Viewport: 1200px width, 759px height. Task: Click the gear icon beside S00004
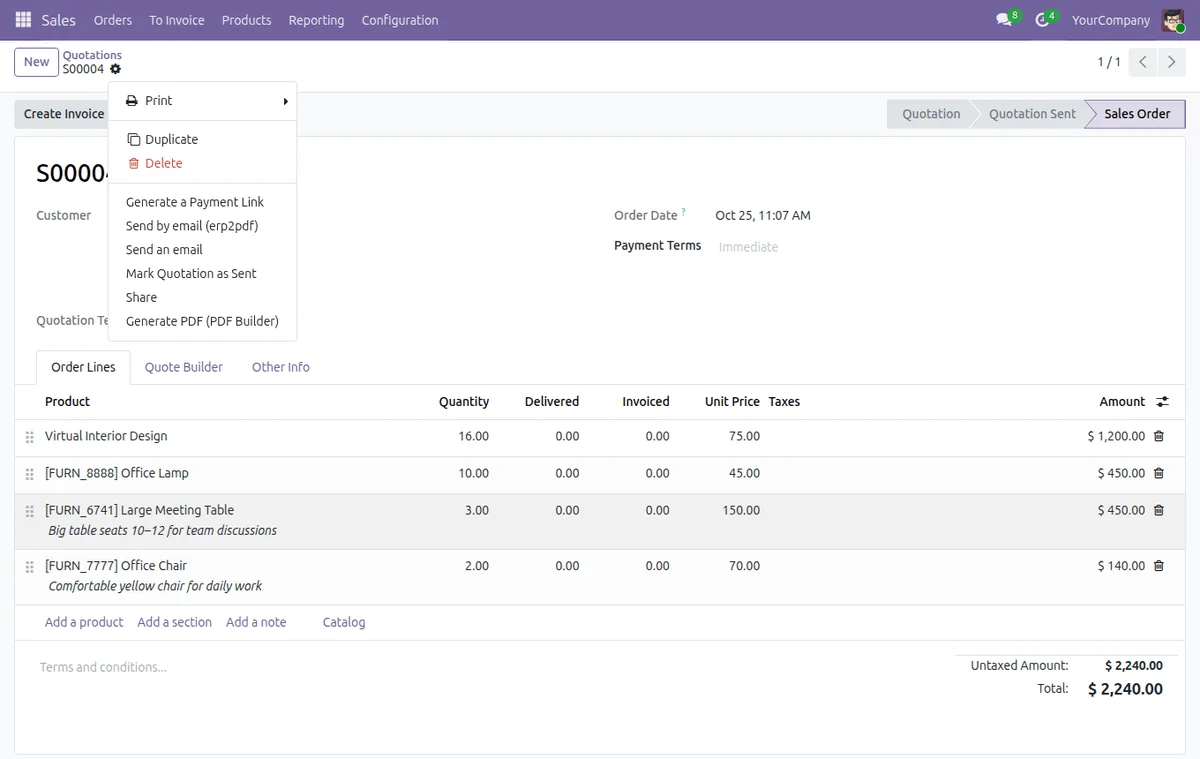116,69
